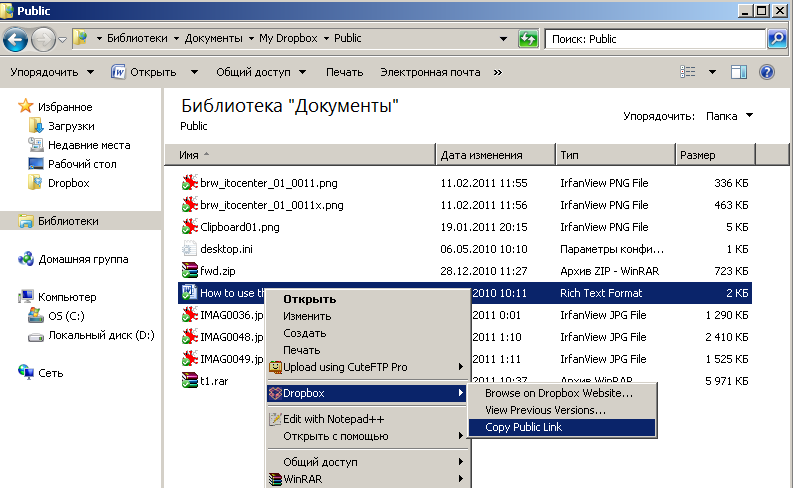Choose View Previous Versions...
Image resolution: width=793 pixels, height=488 pixels.
(x=562, y=410)
